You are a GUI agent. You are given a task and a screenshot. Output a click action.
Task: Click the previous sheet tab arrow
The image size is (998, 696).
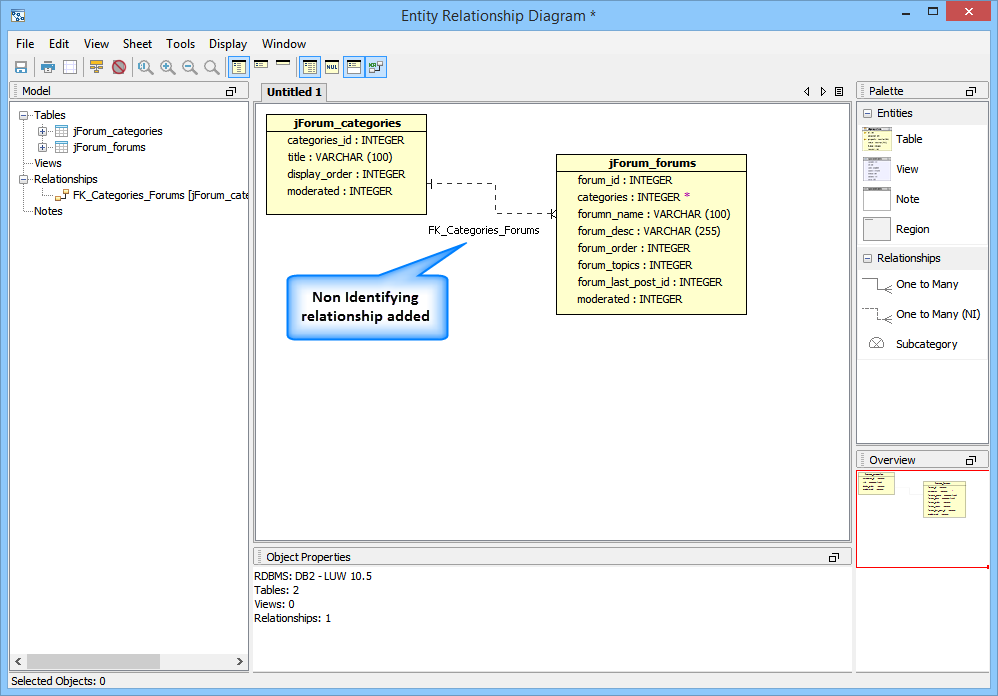806,92
